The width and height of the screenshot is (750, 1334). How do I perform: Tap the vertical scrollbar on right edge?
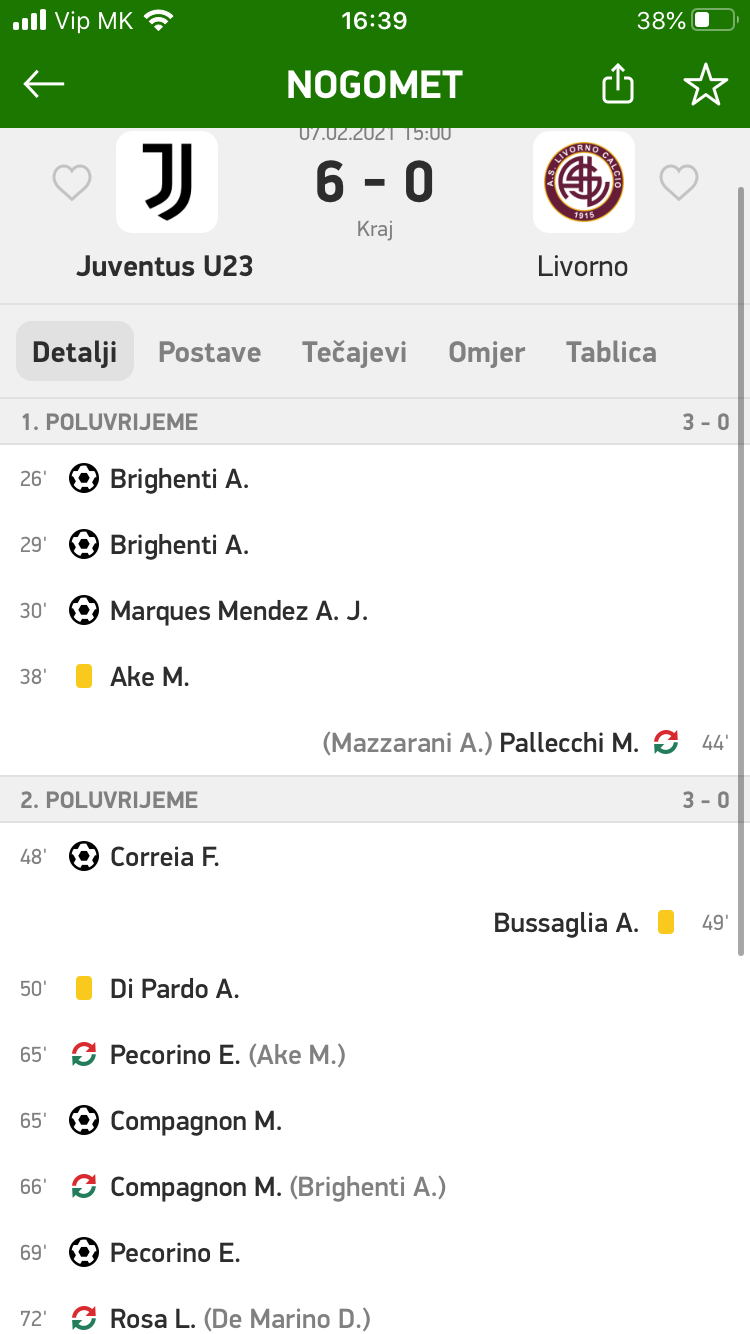pos(741,570)
